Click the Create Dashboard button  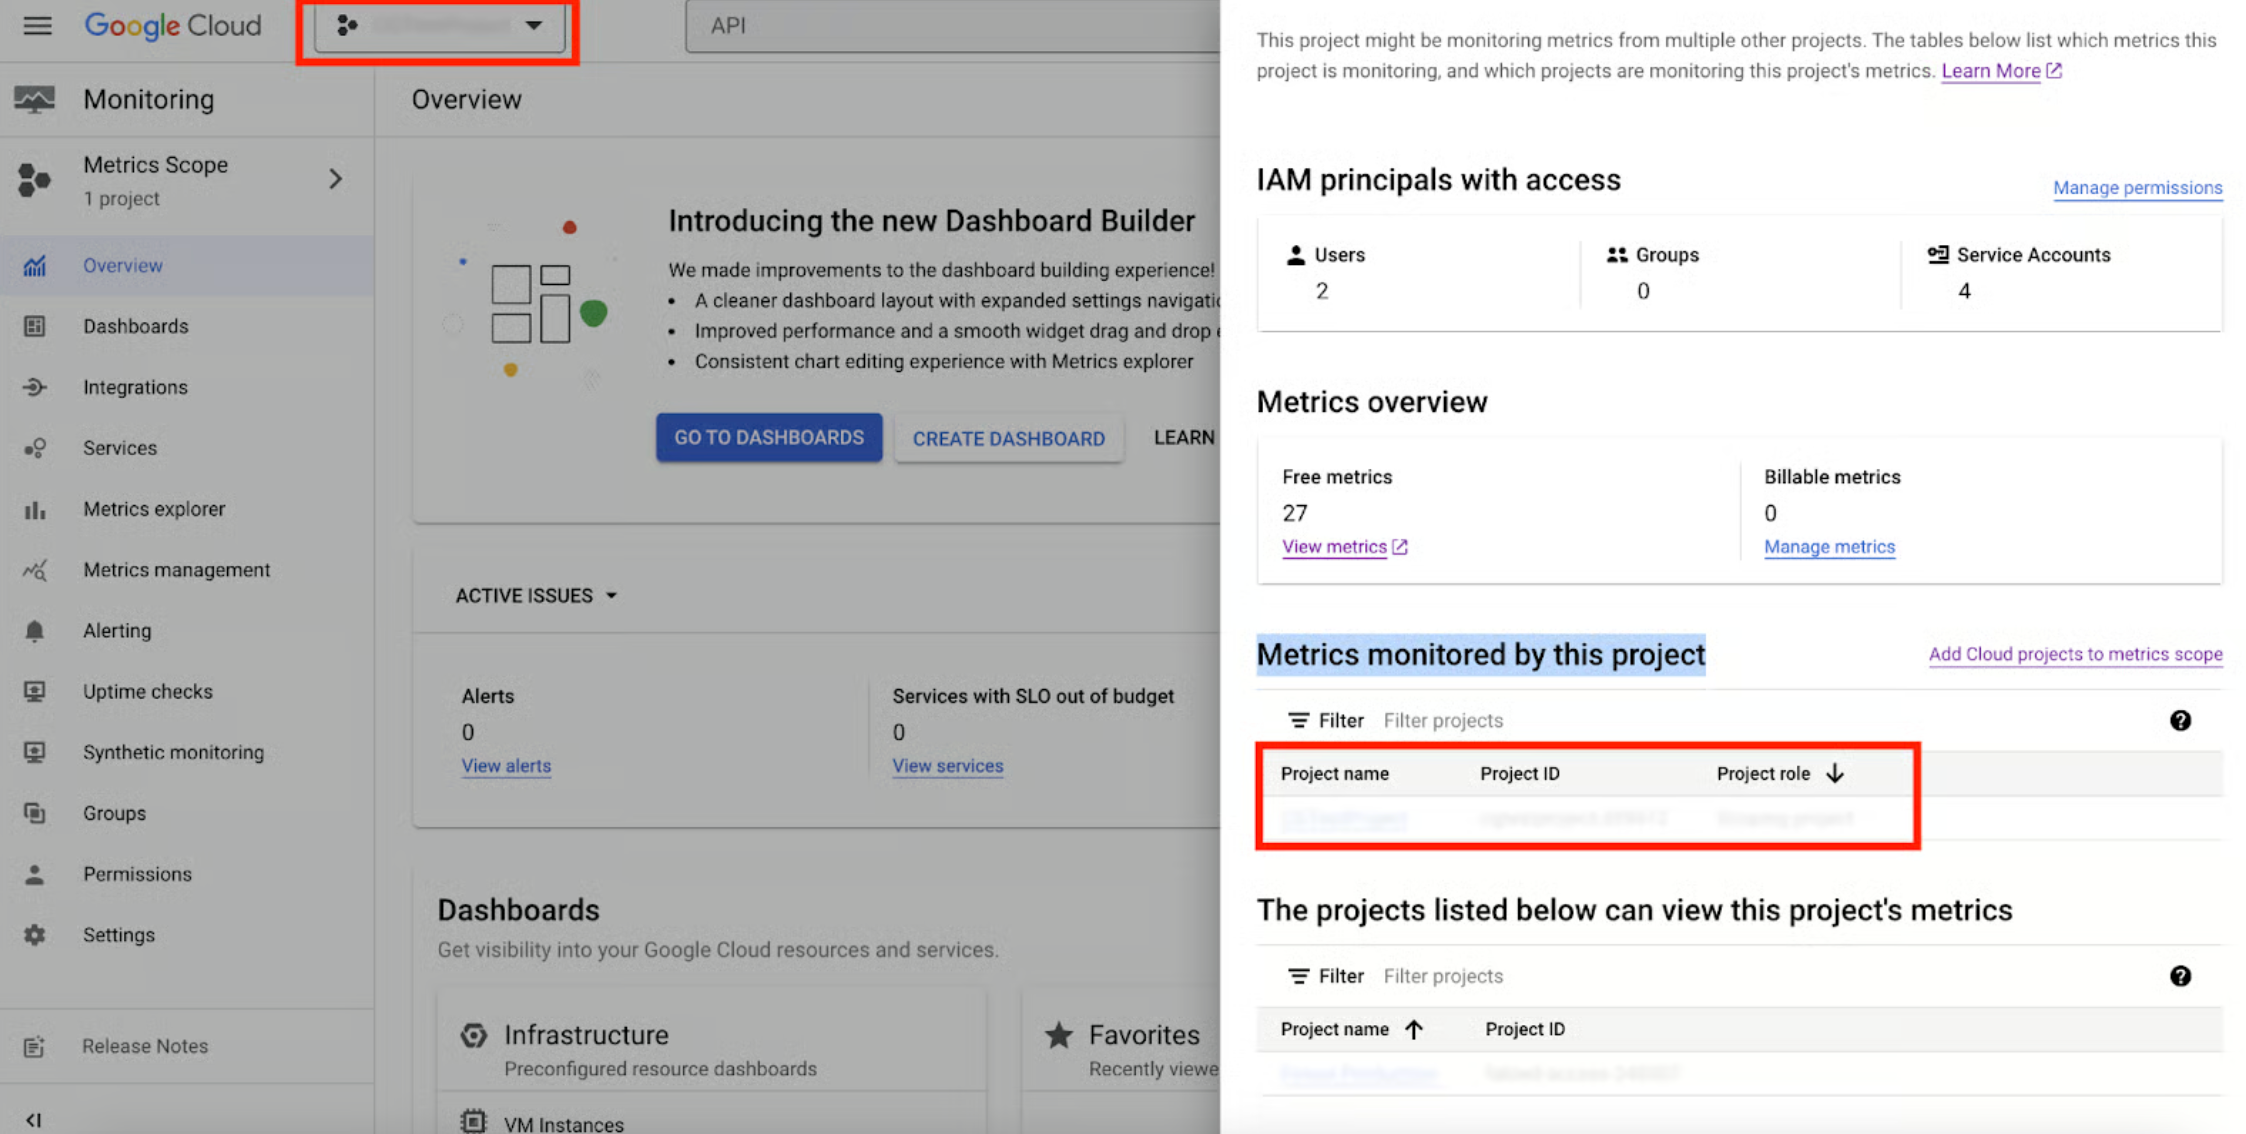coord(1008,439)
